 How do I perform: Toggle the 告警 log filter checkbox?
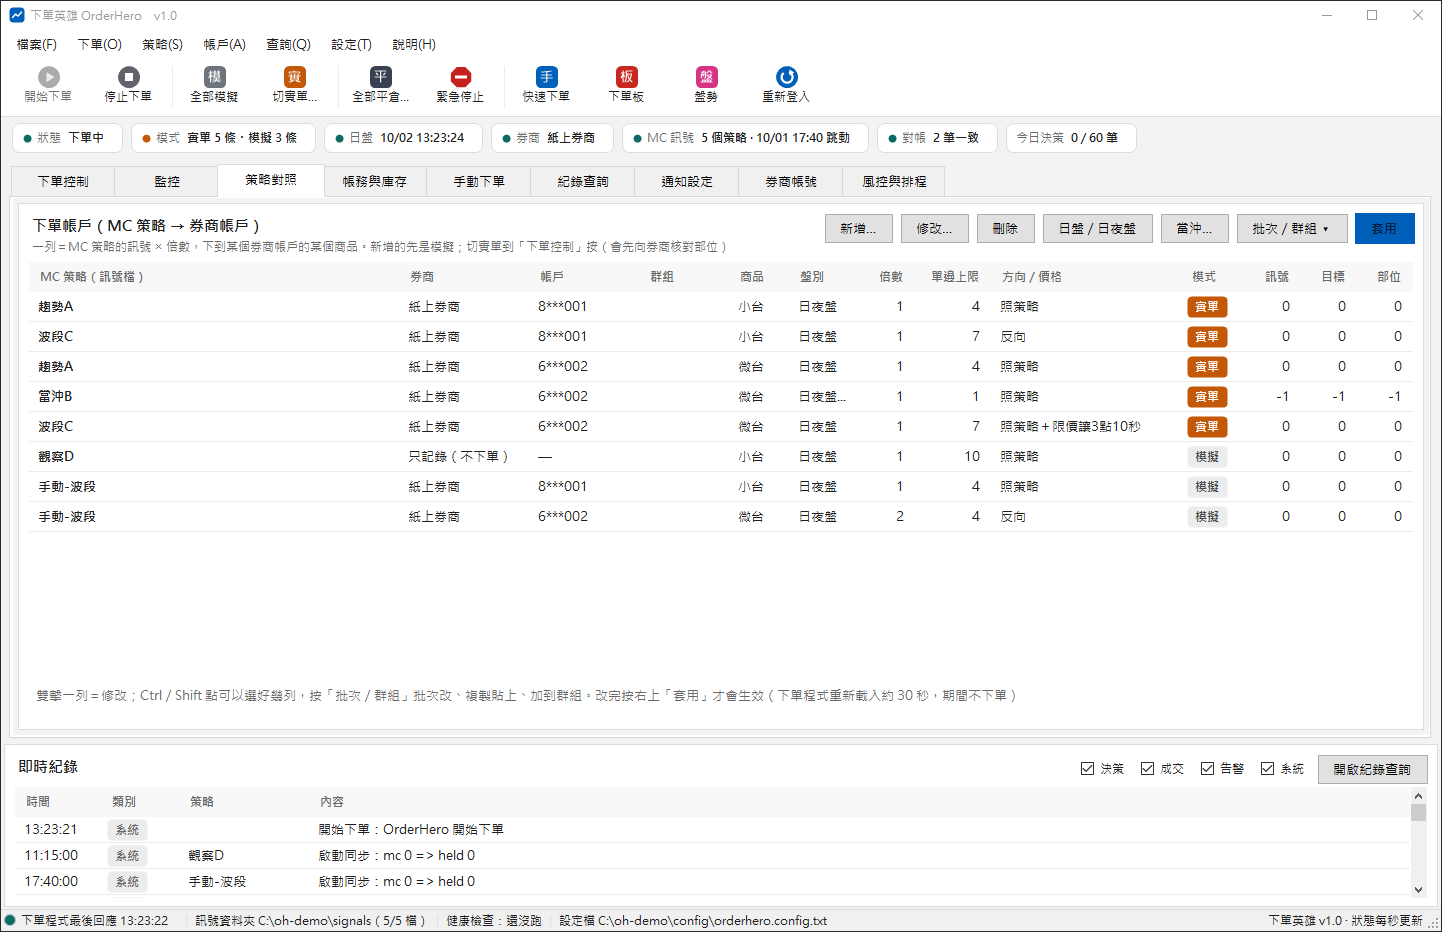(x=1207, y=768)
